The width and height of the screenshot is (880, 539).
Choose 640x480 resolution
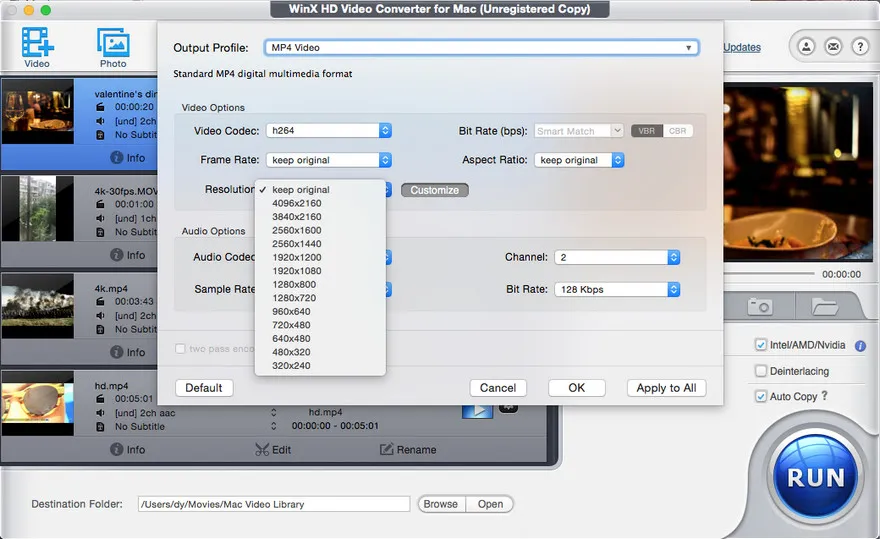click(x=320, y=339)
